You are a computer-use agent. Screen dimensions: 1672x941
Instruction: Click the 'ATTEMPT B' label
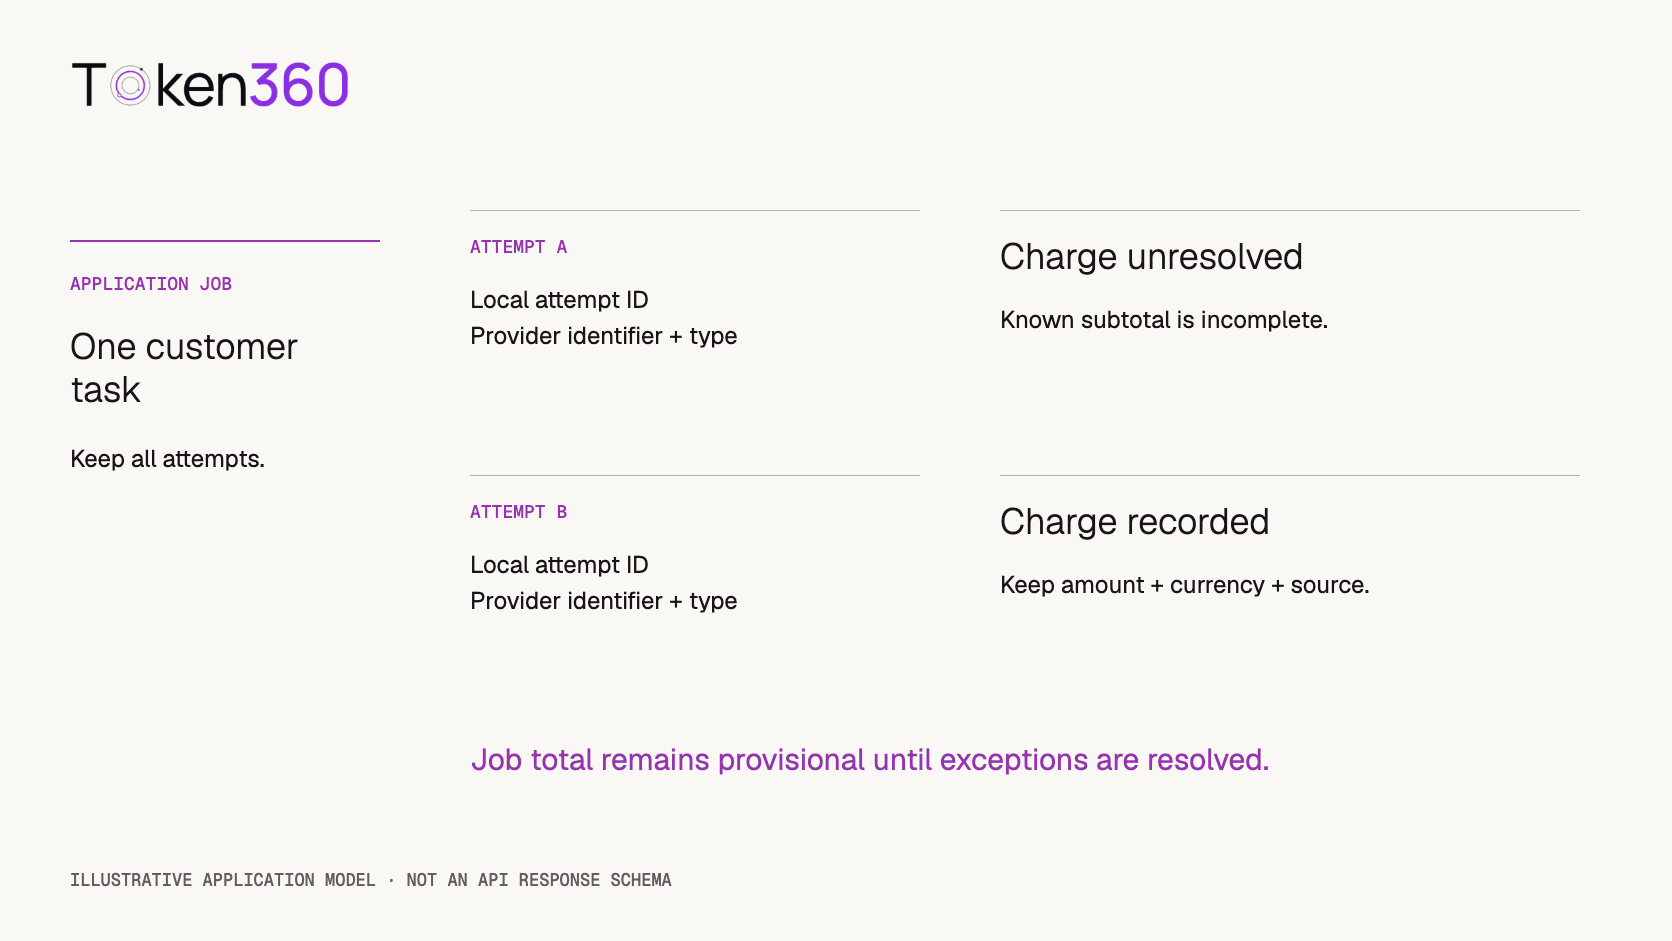coord(518,512)
